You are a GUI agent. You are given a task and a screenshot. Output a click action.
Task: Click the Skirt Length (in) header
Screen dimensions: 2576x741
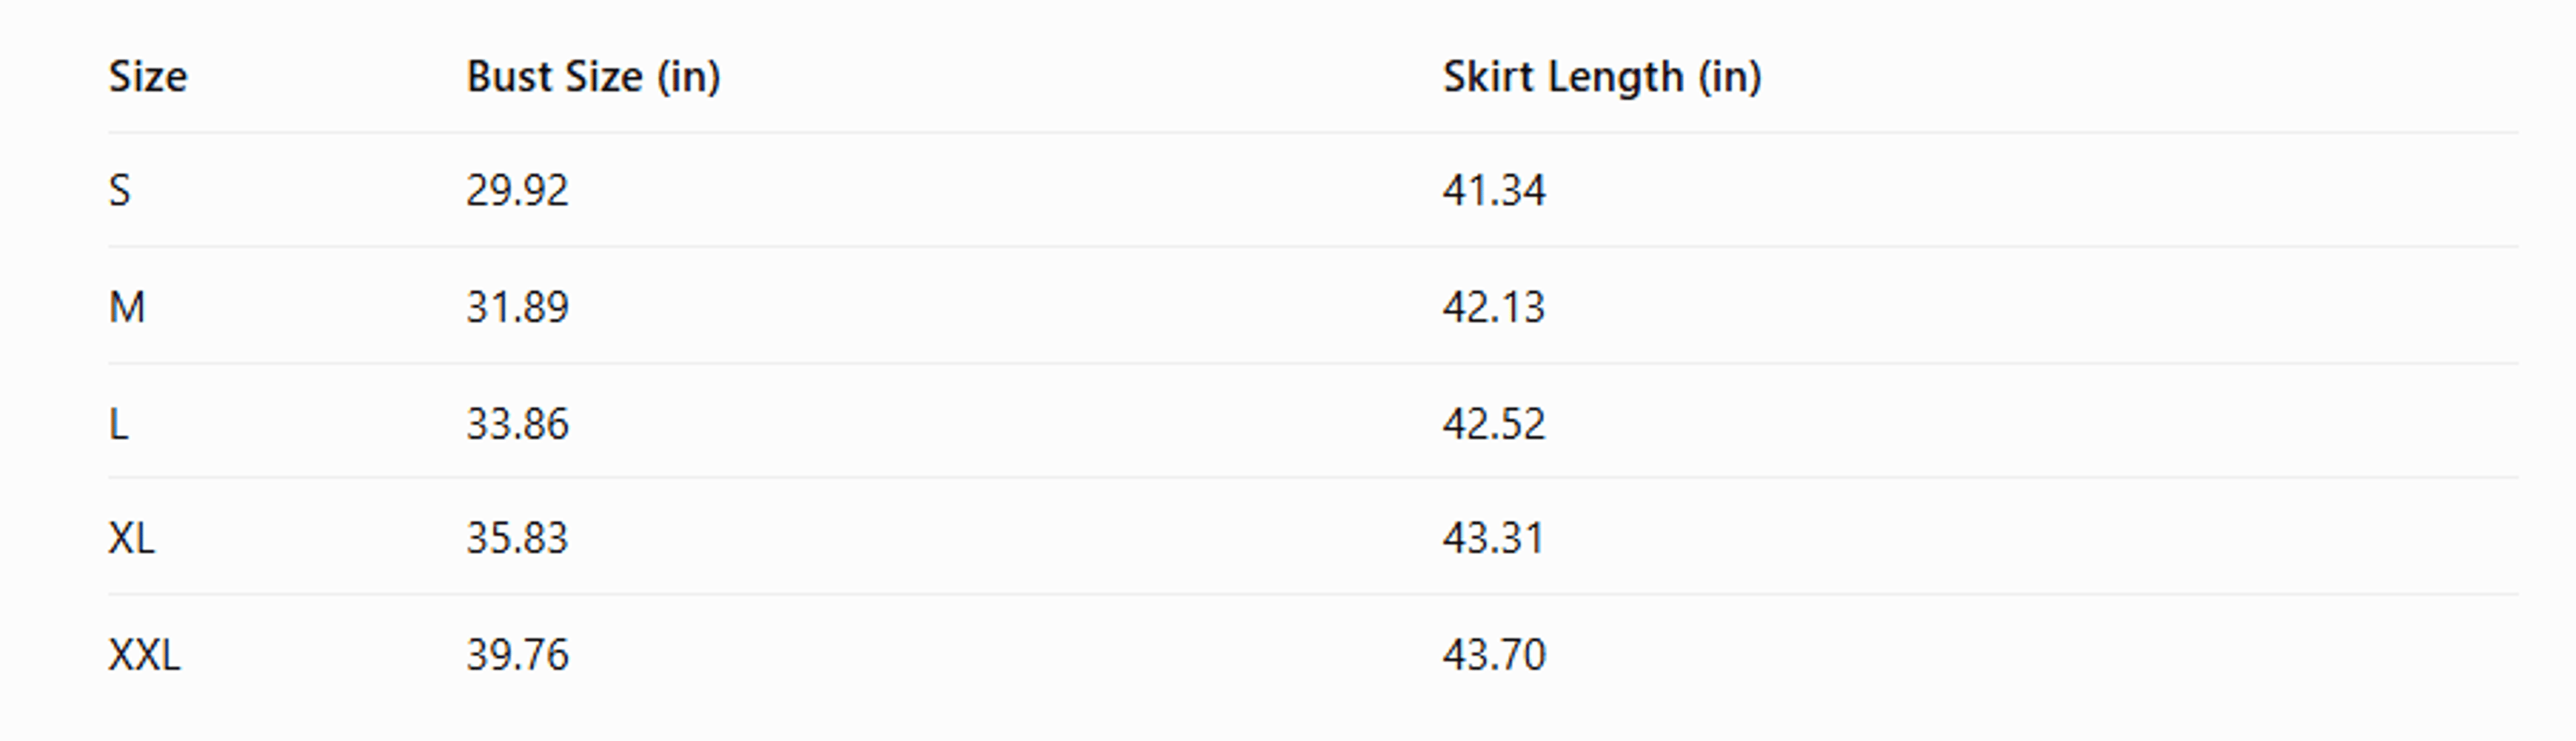coord(1602,77)
